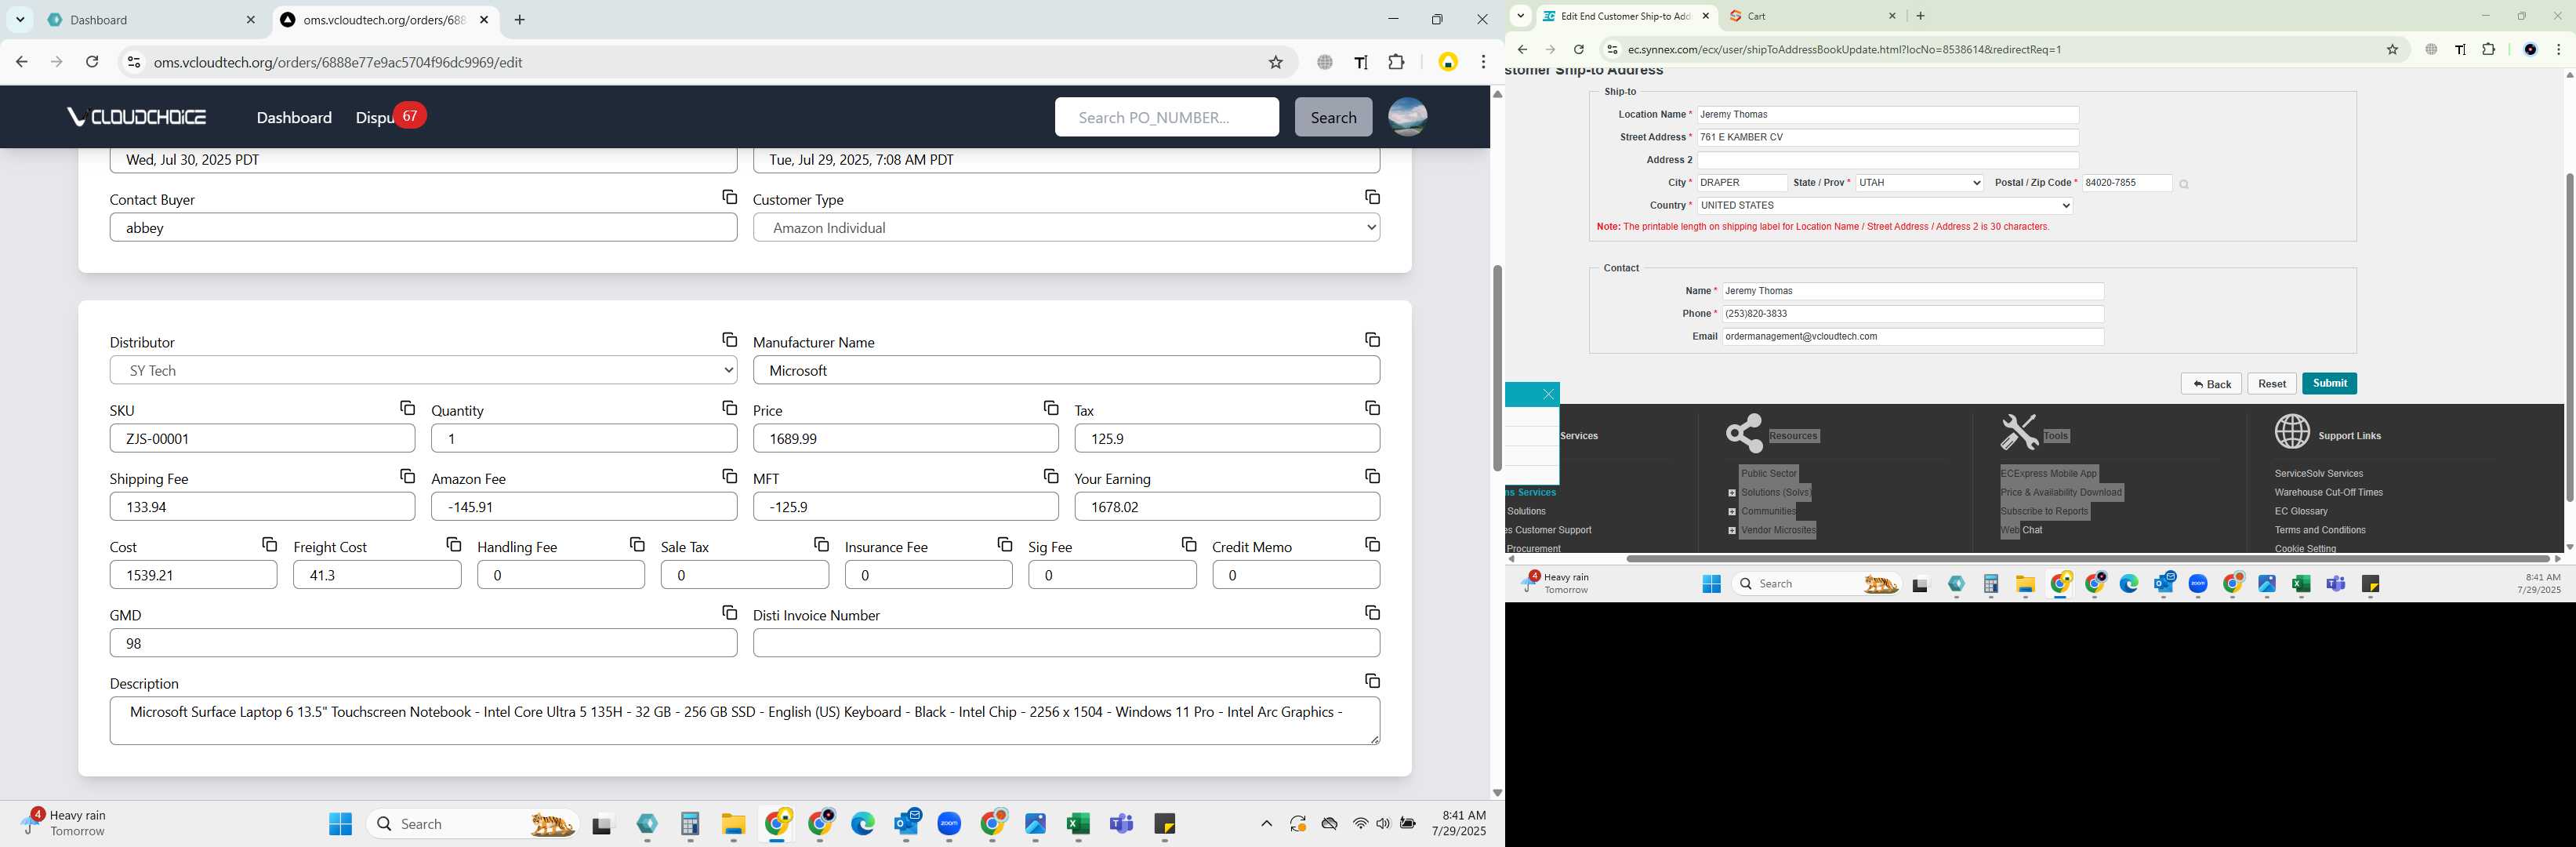This screenshot has height=847, width=2576.
Task: Copy the Amazon Fee value
Action: 729,476
